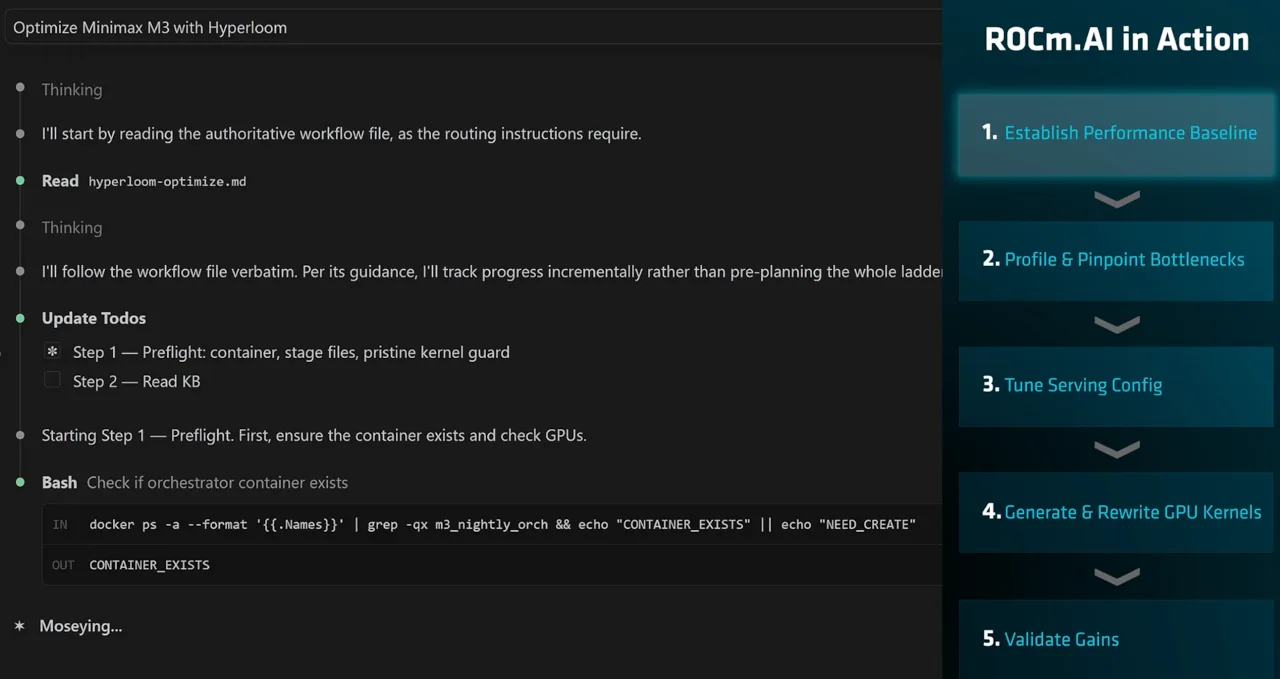Viewport: 1280px width, 679px height.
Task: Click the chevron arrow above Validate Gains step
Action: click(1117, 577)
